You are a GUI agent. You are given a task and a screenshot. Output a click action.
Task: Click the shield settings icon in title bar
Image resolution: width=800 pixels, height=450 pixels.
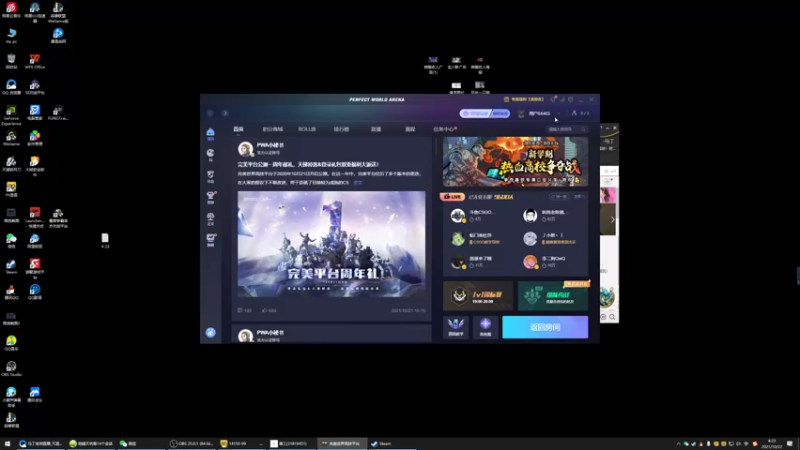571,99
